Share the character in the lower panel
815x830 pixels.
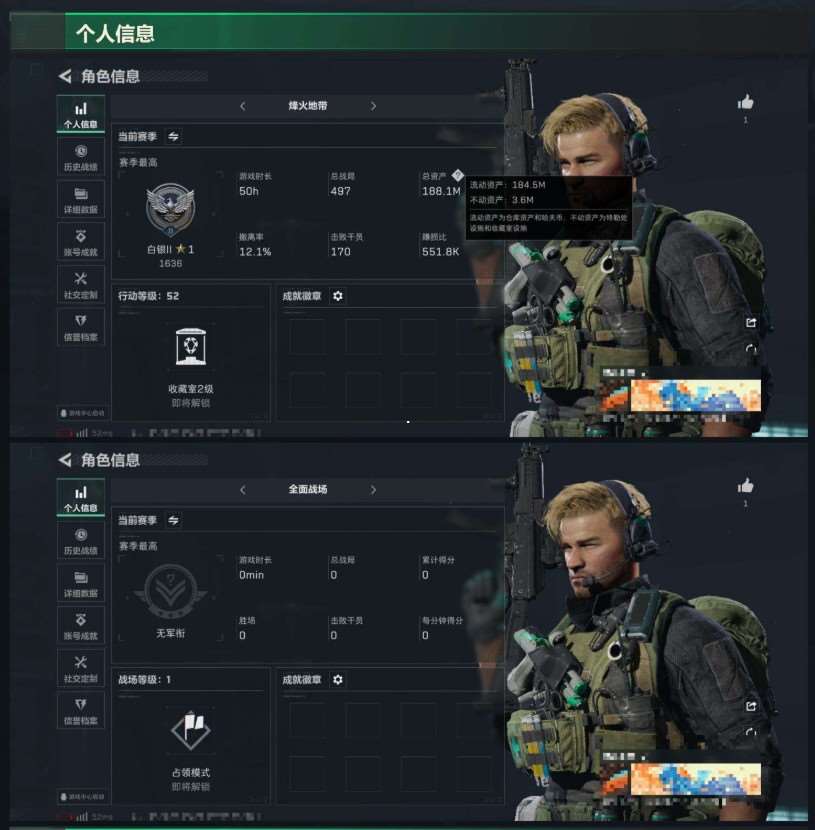coord(750,706)
